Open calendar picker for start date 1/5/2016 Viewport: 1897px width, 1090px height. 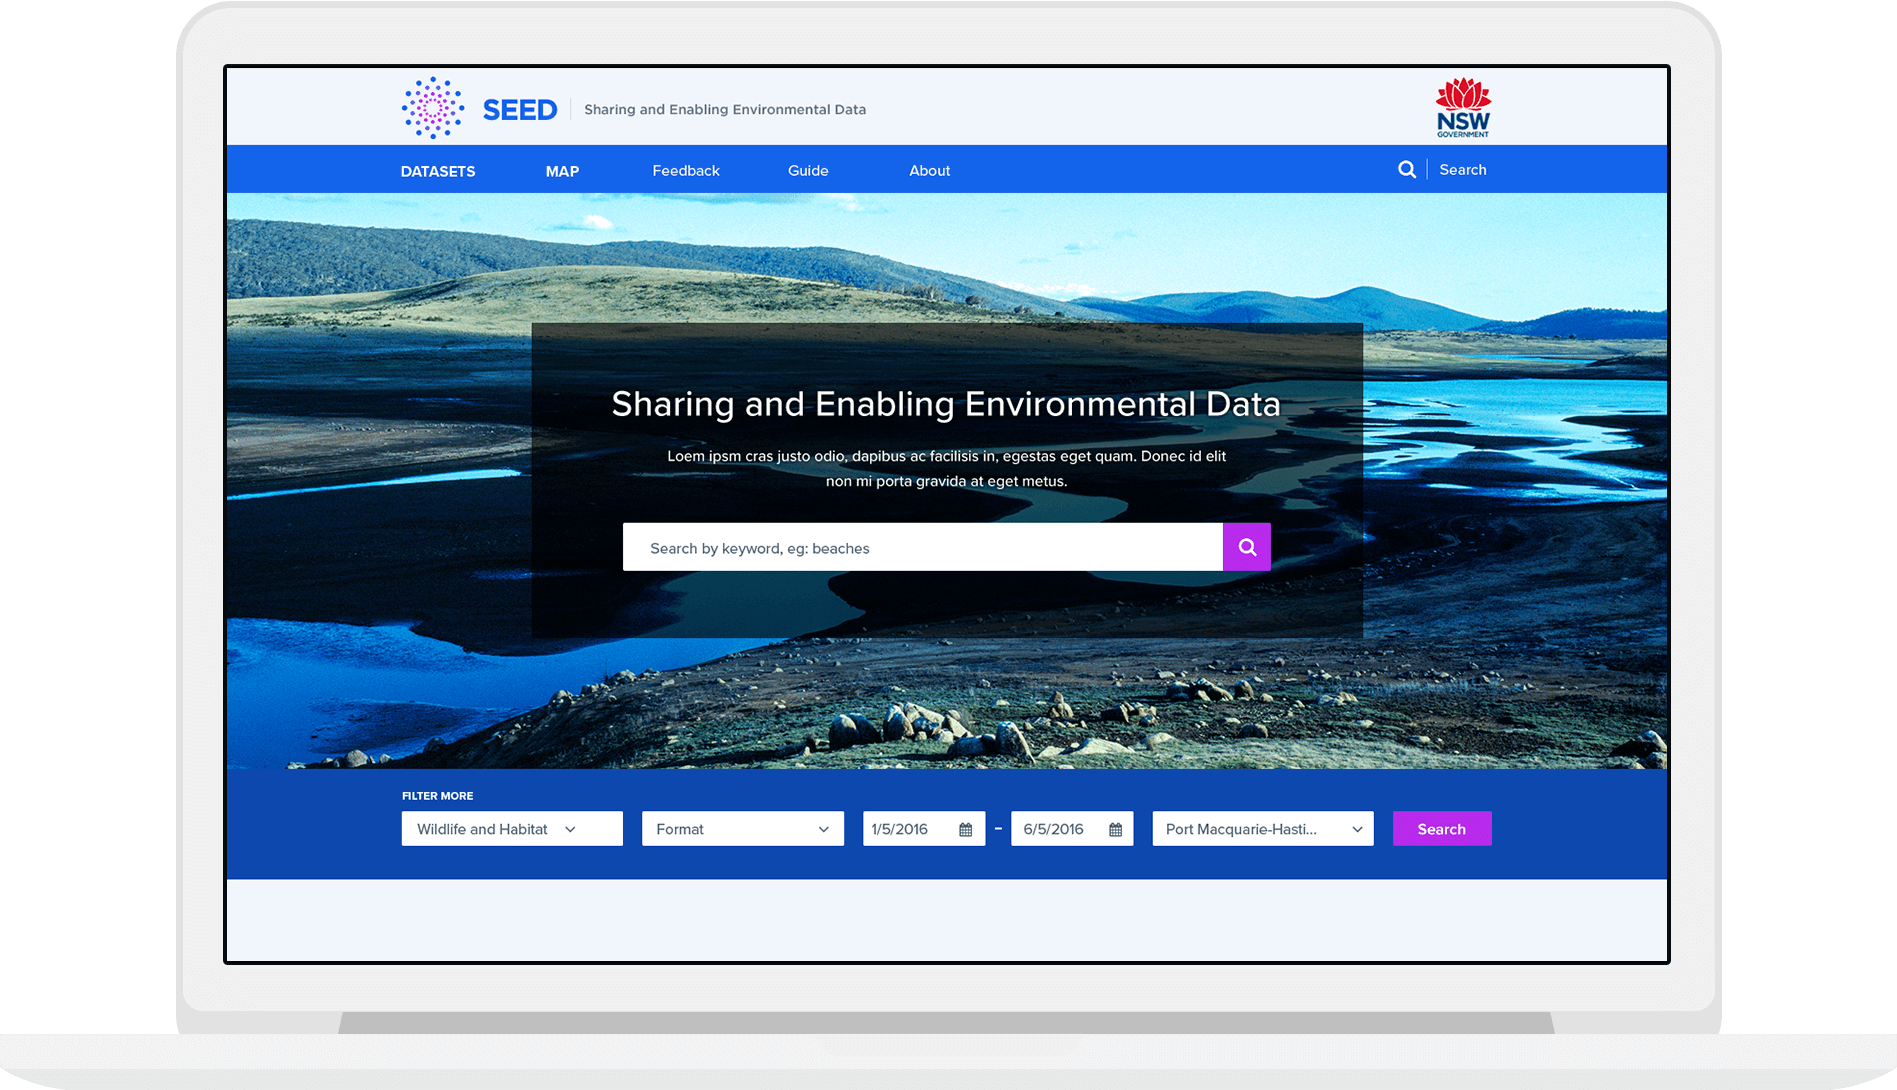coord(965,830)
